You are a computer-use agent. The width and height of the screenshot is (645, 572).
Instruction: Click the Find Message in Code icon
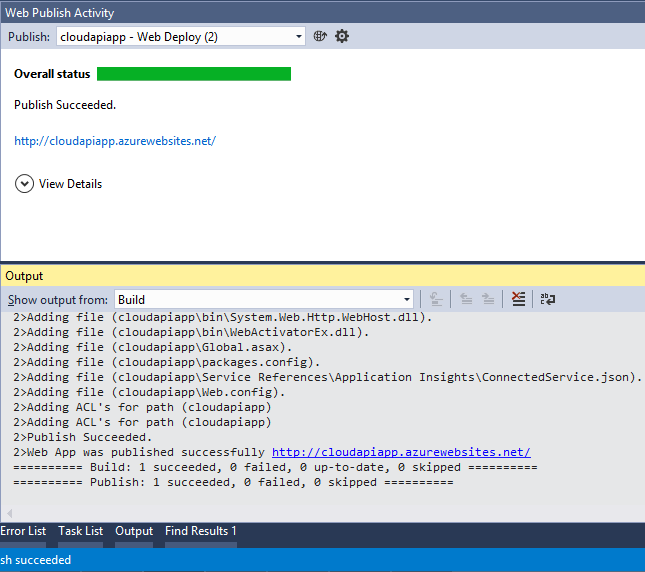[436, 299]
